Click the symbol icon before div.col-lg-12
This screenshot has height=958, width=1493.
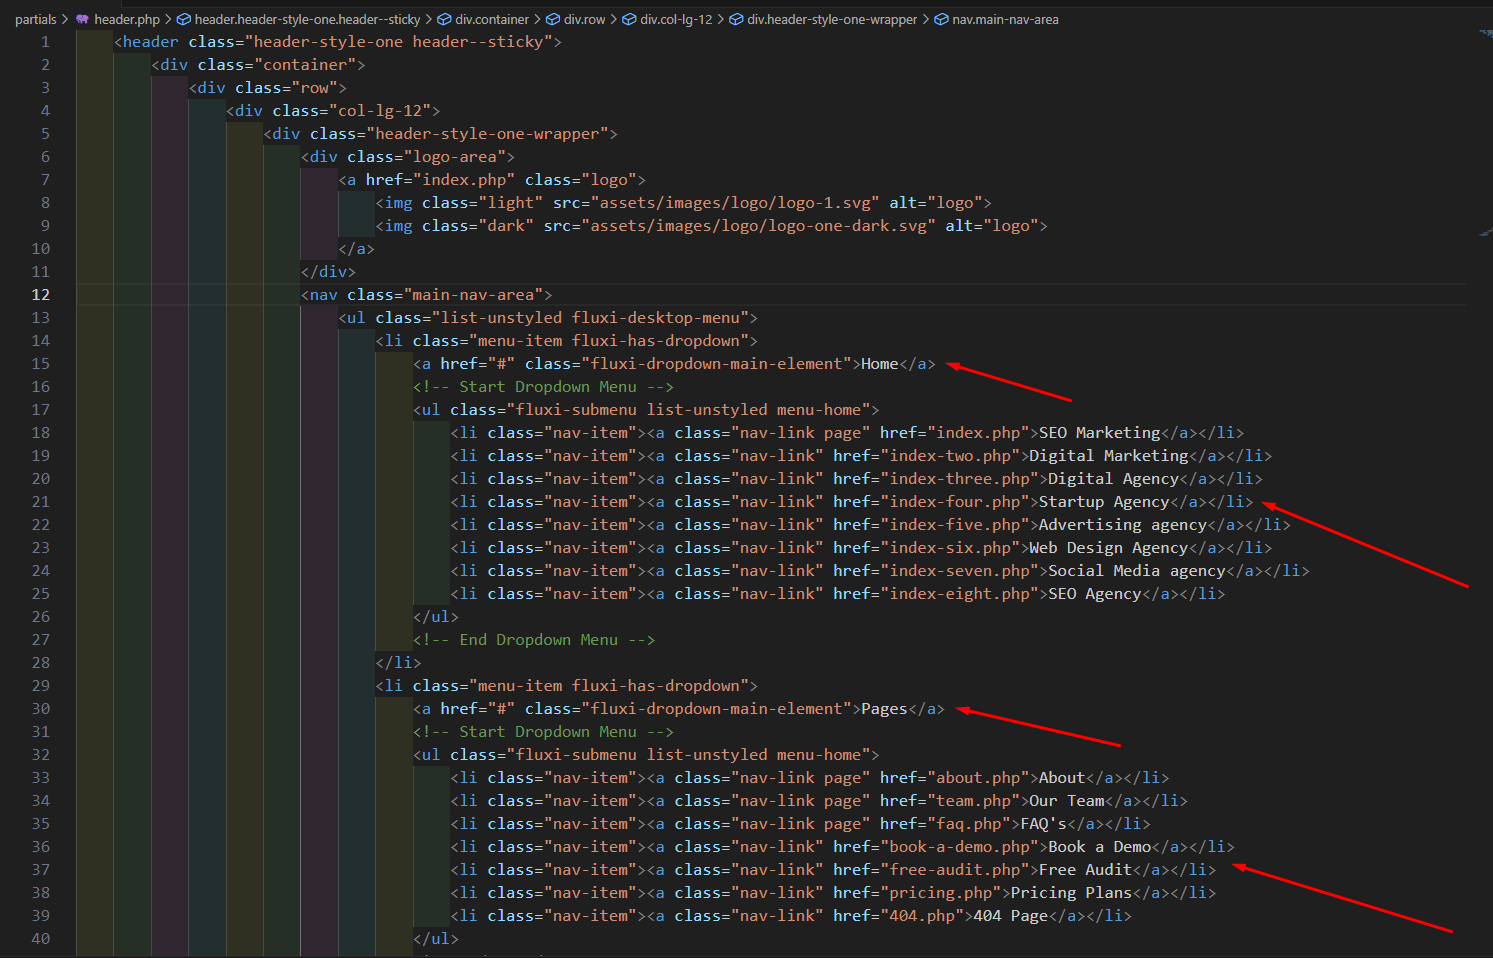630,19
